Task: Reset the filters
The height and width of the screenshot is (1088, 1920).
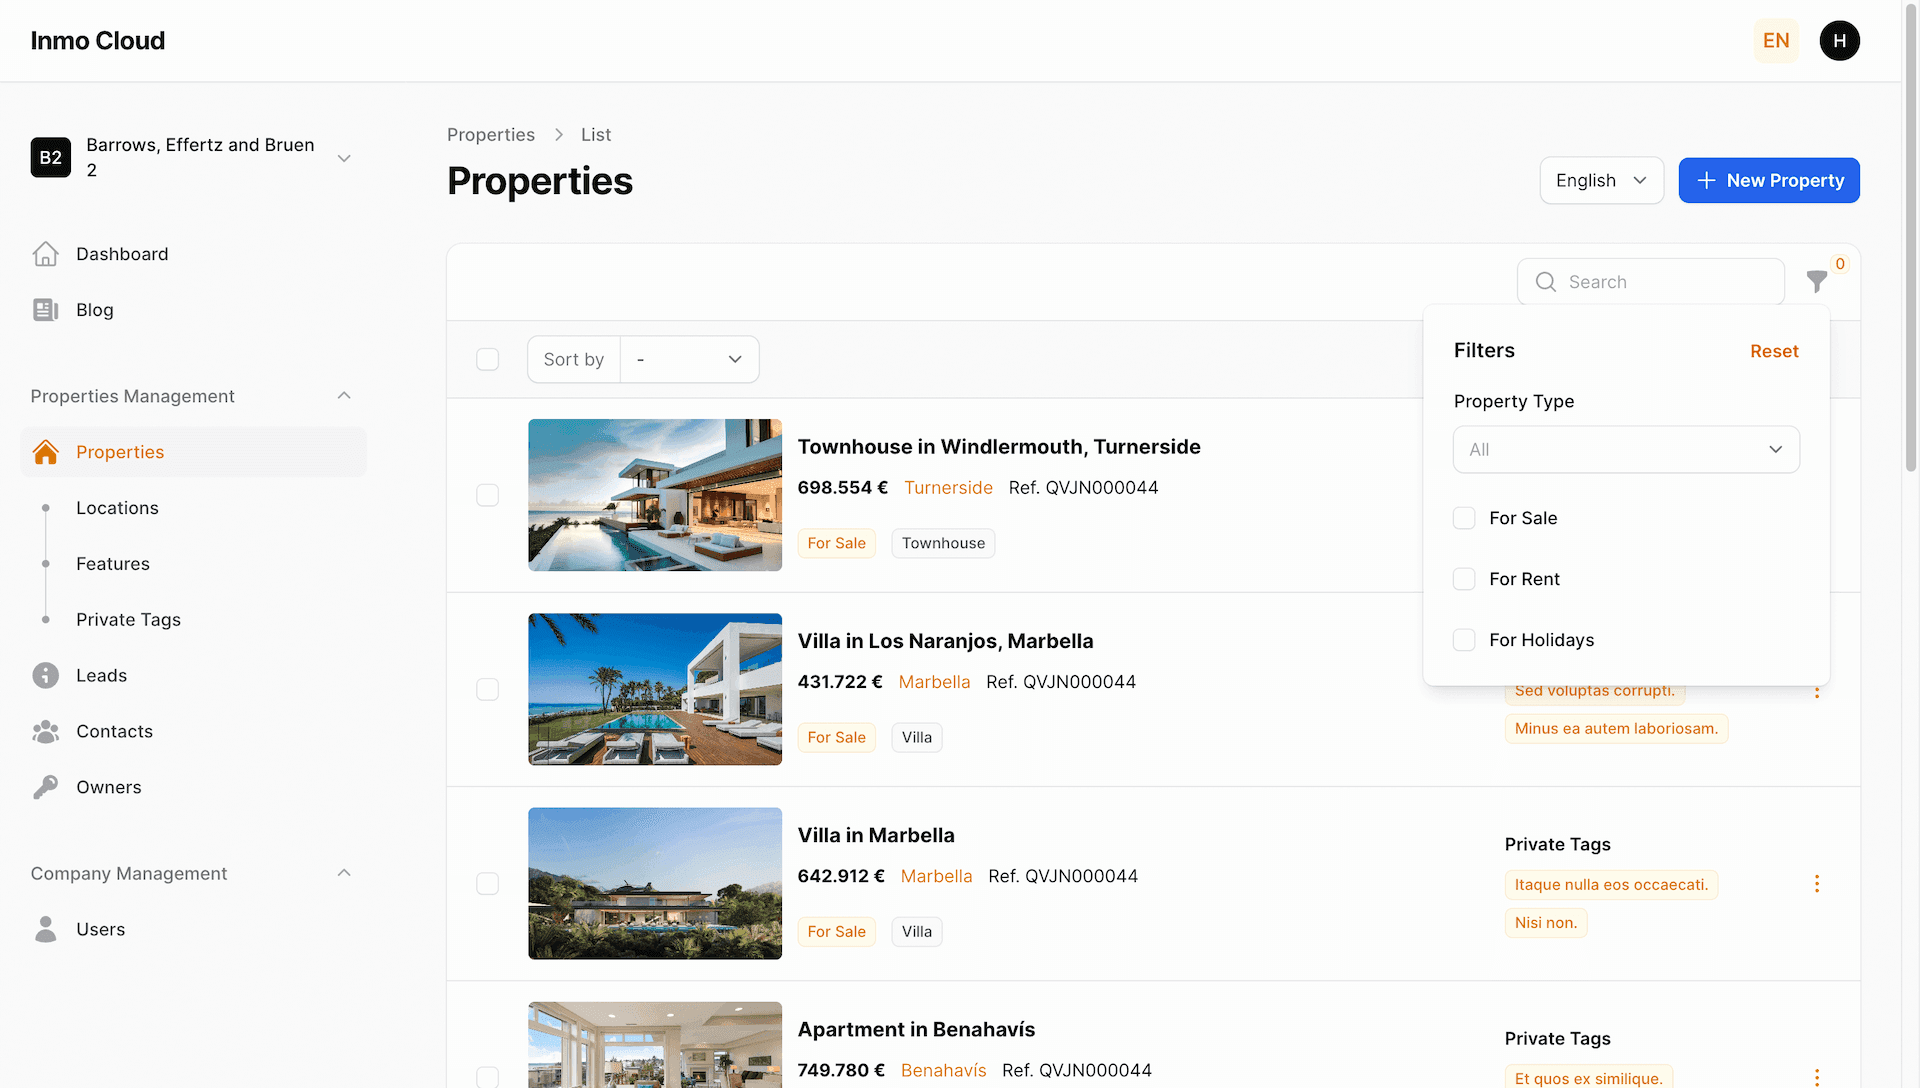Action: [1774, 351]
